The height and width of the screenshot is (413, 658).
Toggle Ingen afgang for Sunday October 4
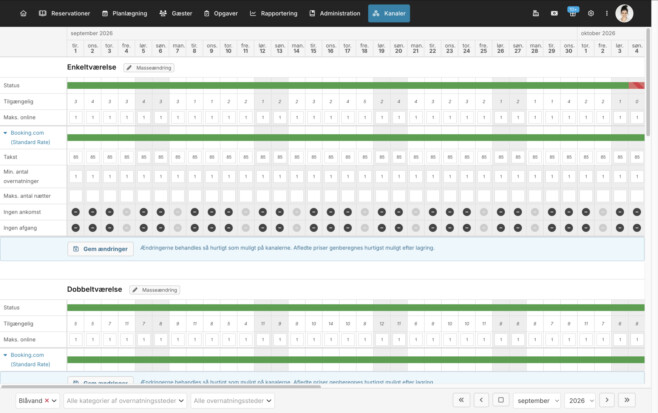(x=637, y=228)
